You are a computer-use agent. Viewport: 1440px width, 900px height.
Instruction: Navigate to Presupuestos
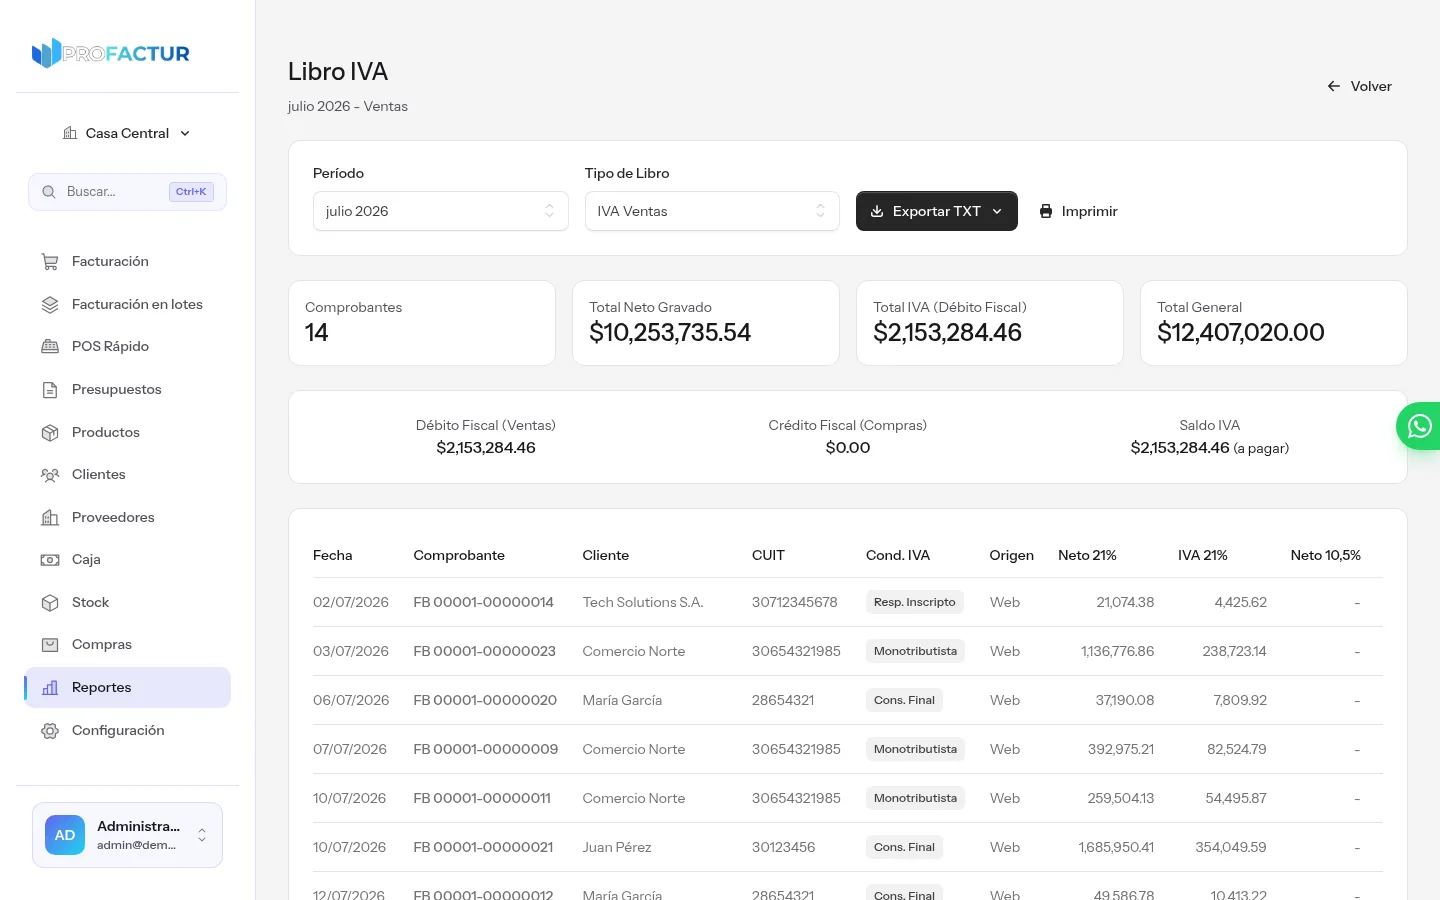click(127, 389)
